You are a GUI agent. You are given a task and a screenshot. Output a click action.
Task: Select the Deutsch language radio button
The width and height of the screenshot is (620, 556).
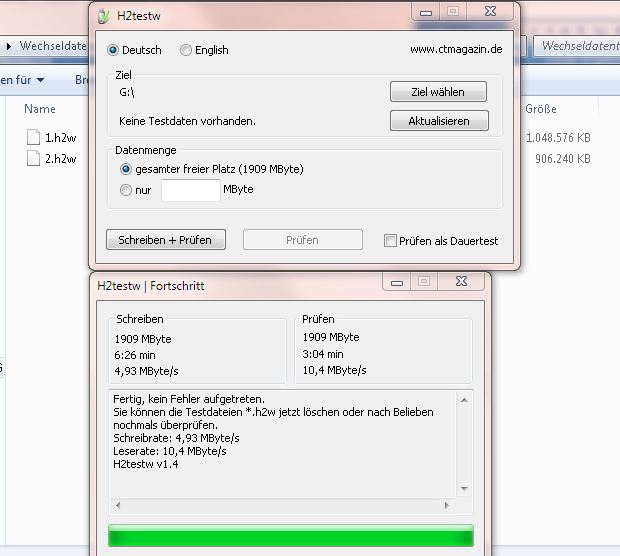(x=113, y=50)
